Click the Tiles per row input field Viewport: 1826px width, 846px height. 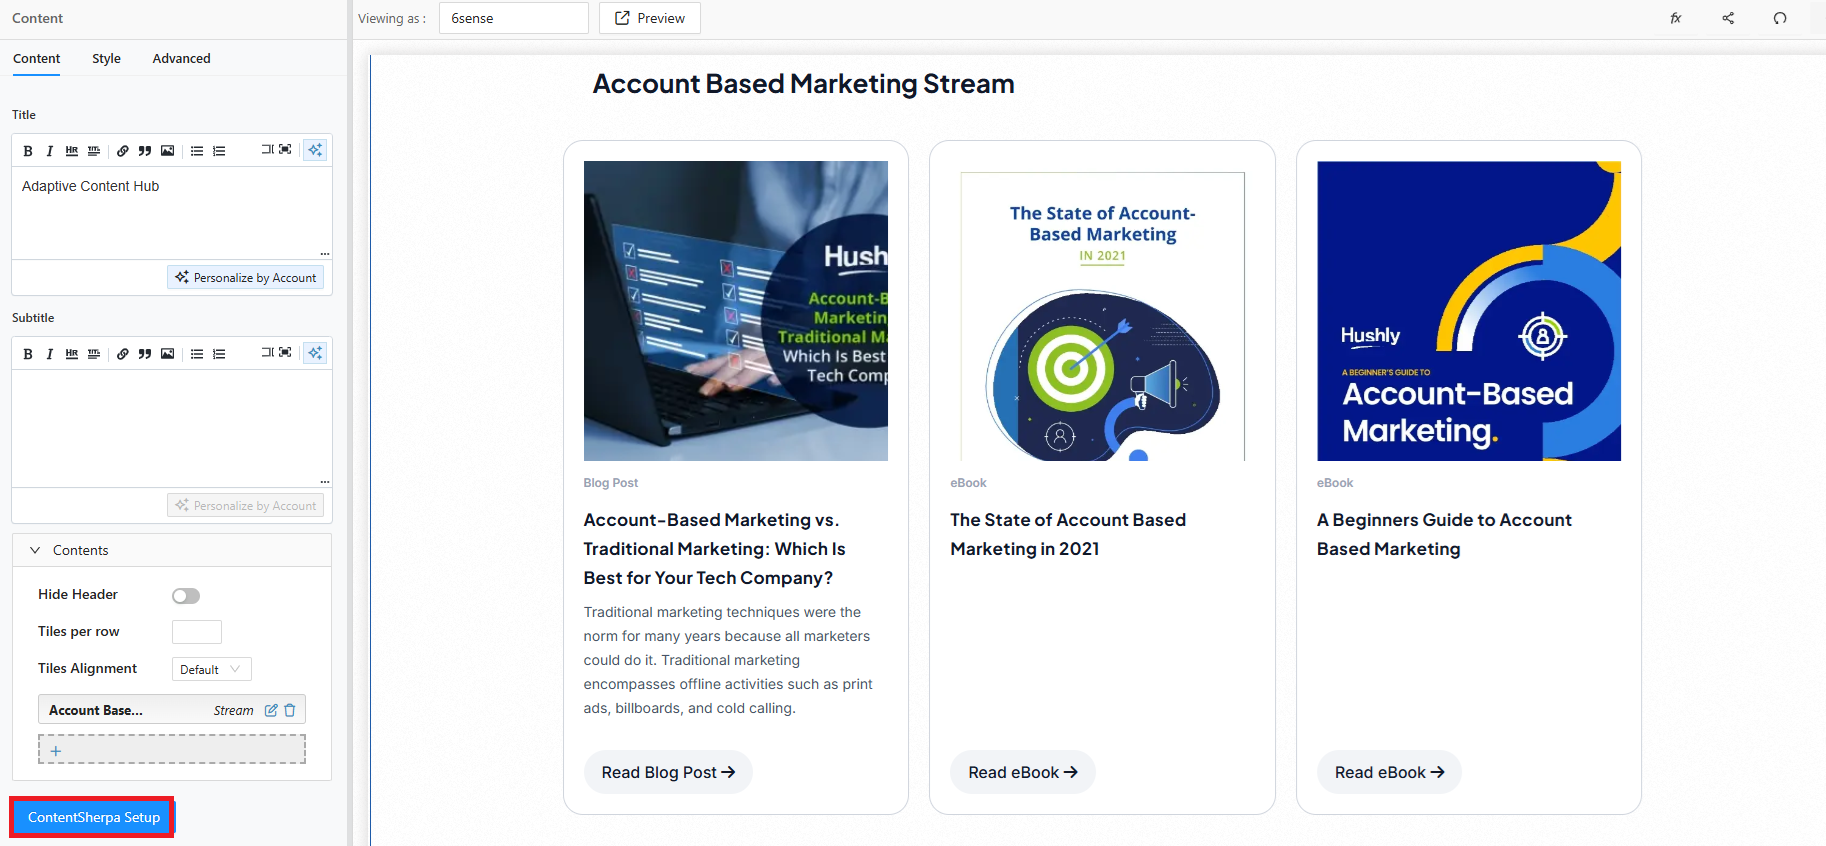click(x=197, y=632)
